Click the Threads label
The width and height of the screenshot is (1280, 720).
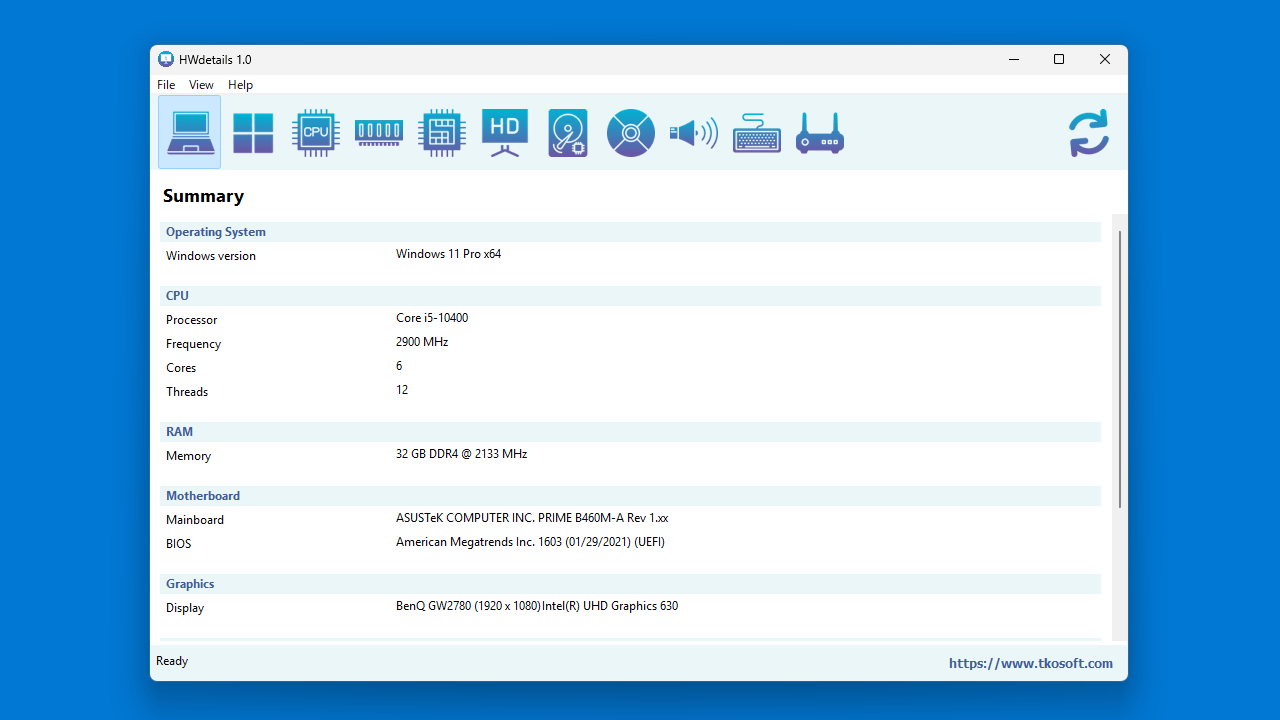click(187, 392)
